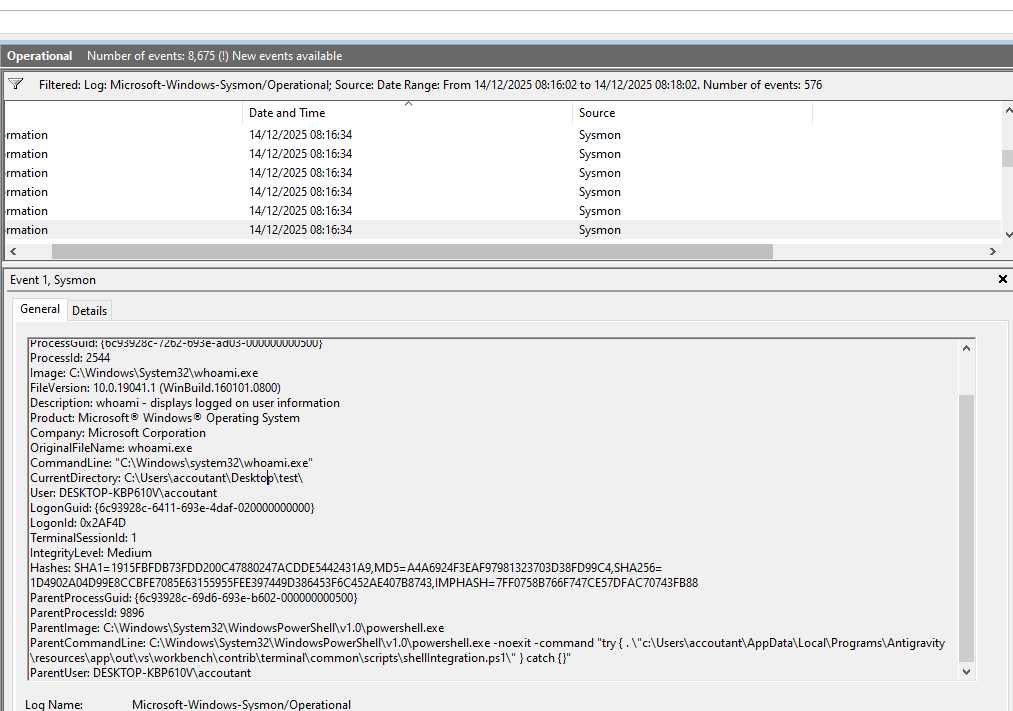The width and height of the screenshot is (1013, 711).
Task: Click the event list's horizontal scroll right arrow
Action: (993, 252)
